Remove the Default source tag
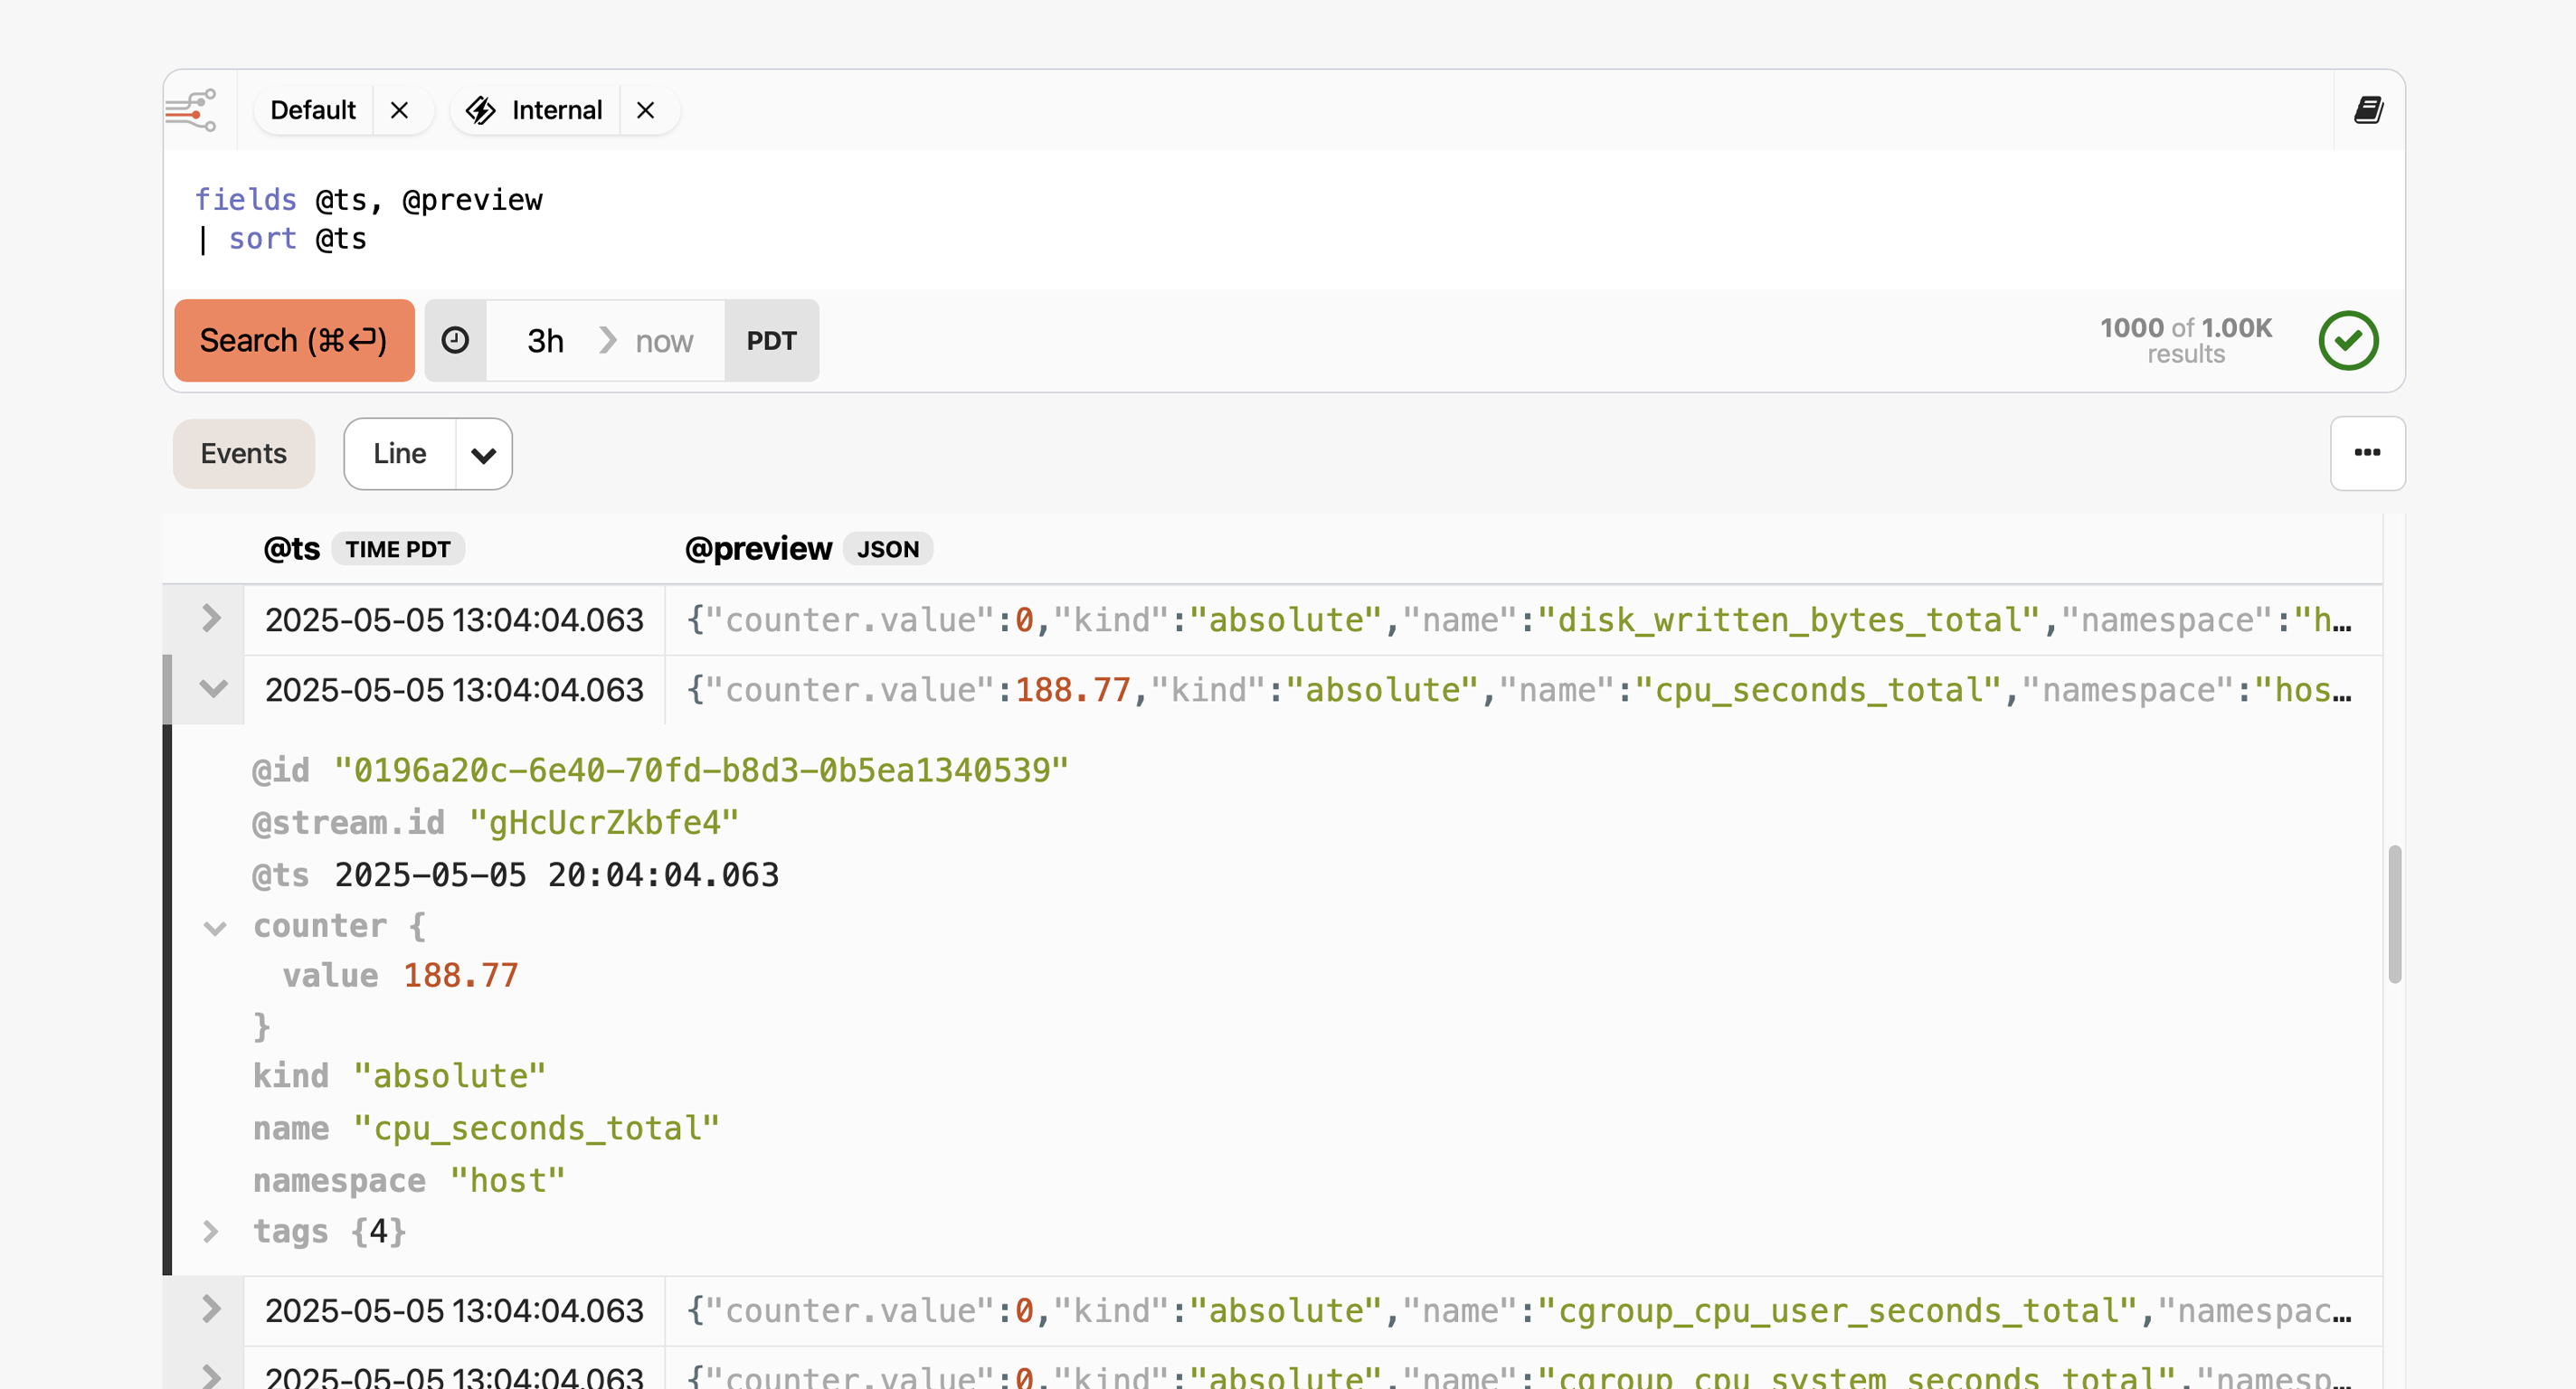This screenshot has width=2576, height=1389. (x=399, y=110)
